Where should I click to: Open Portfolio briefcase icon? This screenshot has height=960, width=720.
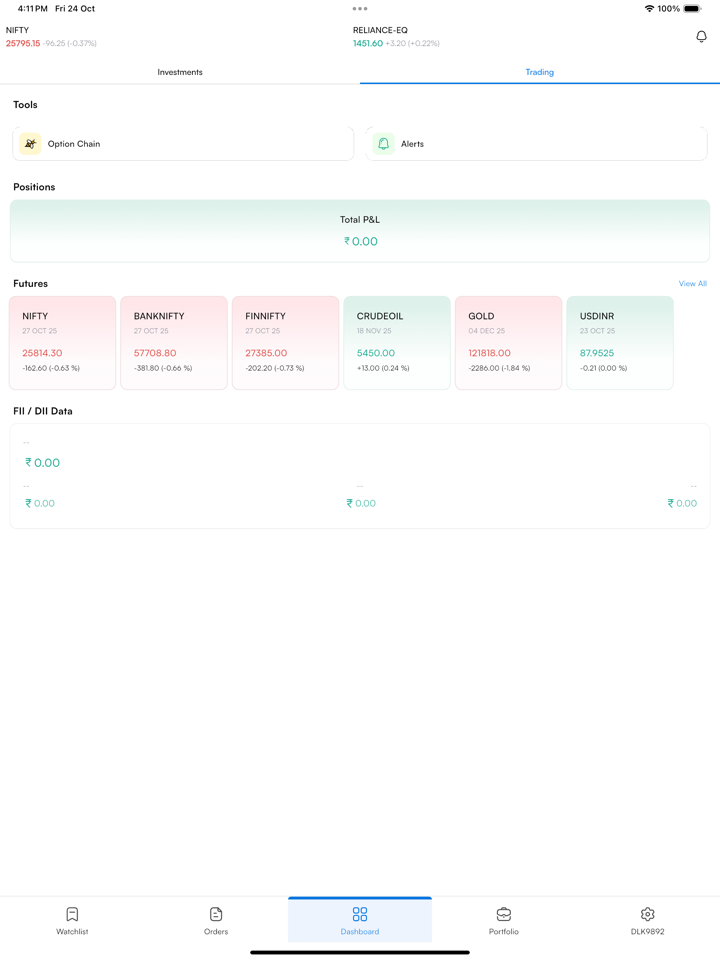(504, 914)
